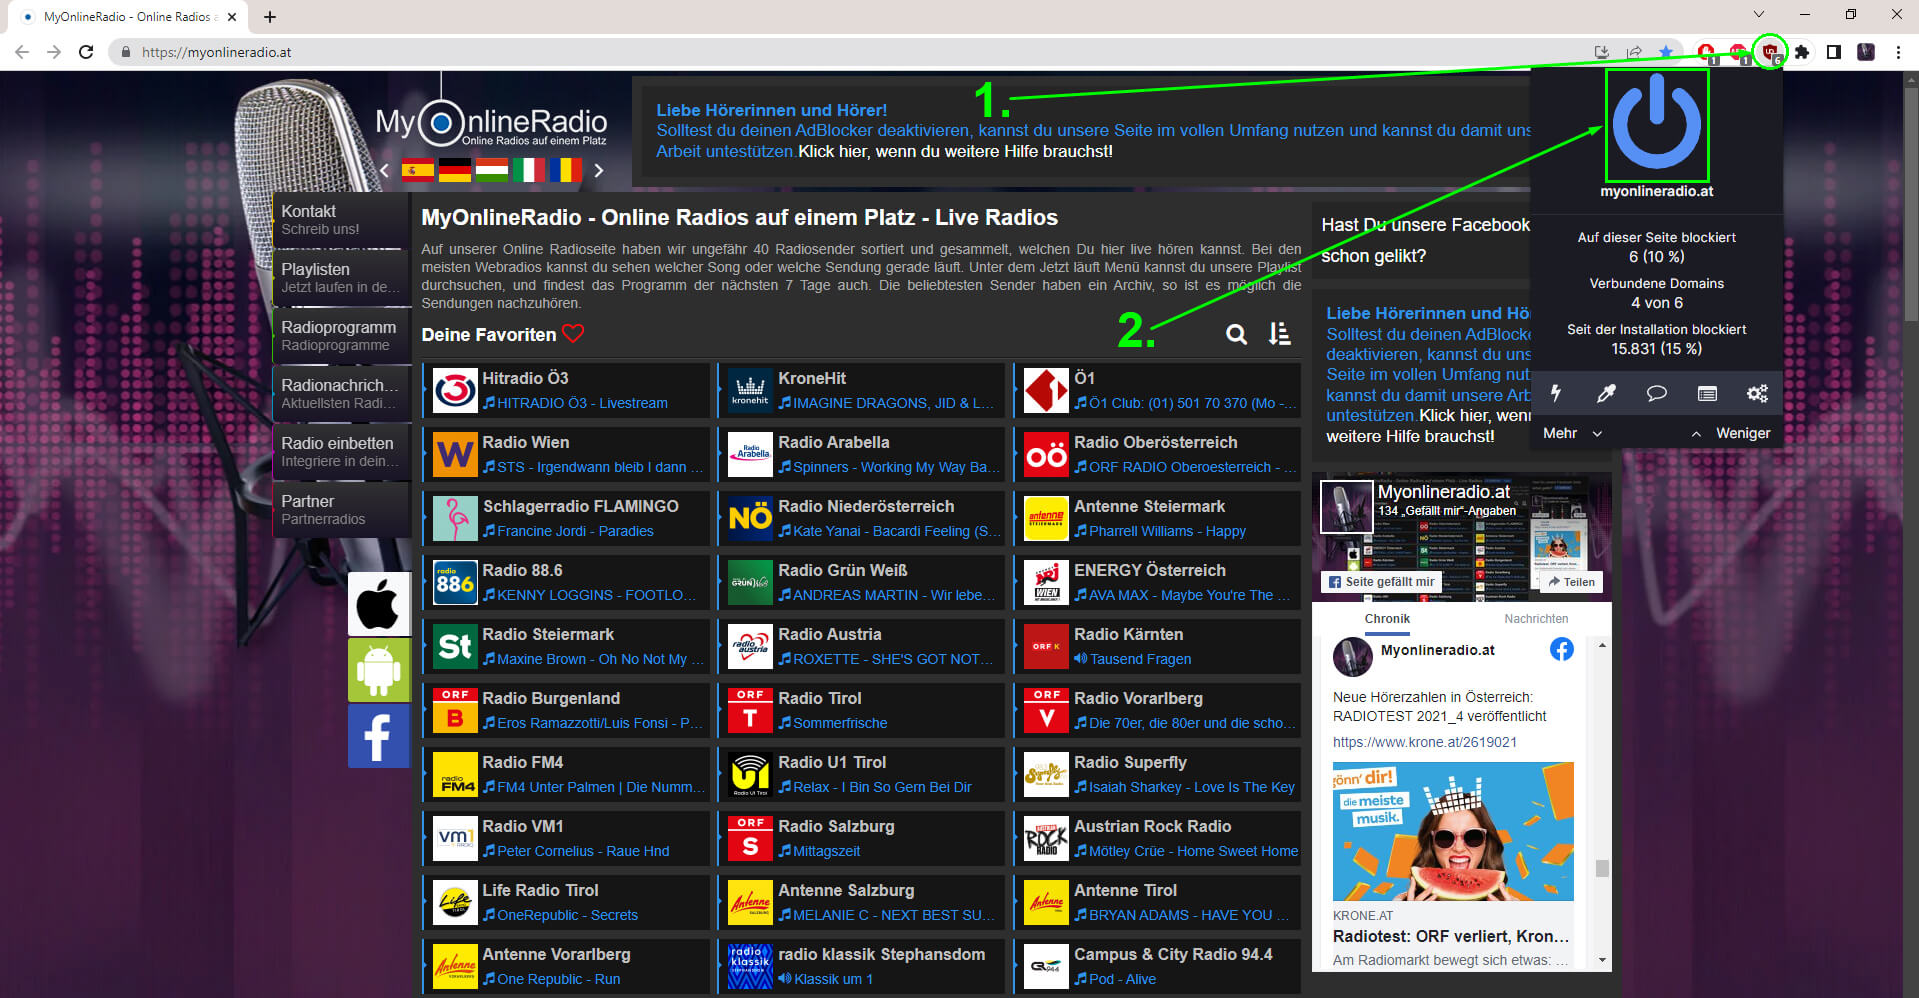Open uBlock report issue speech bubble icon
1919x998 pixels.
tap(1656, 393)
